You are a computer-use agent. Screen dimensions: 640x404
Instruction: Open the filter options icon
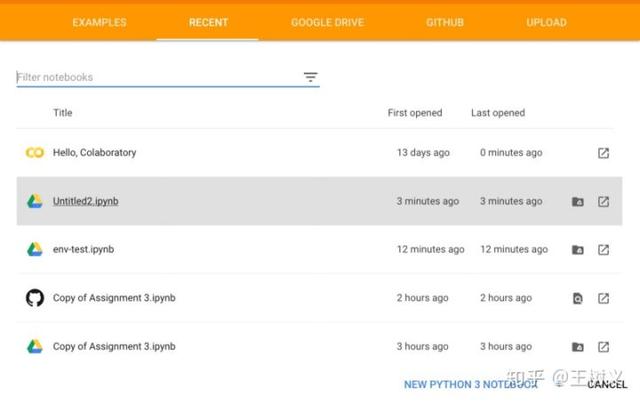(311, 77)
